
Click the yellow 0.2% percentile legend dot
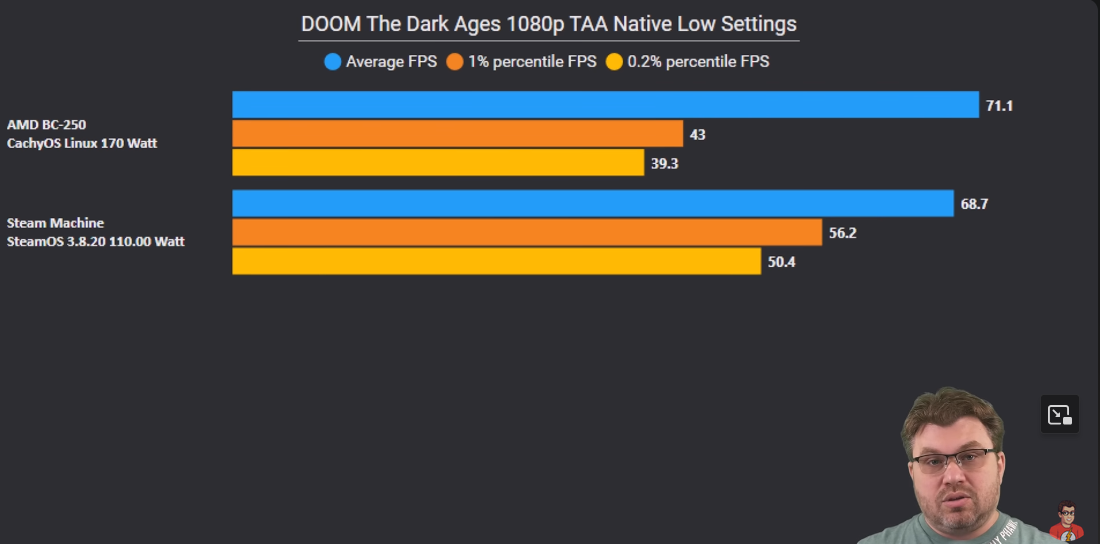click(x=615, y=62)
